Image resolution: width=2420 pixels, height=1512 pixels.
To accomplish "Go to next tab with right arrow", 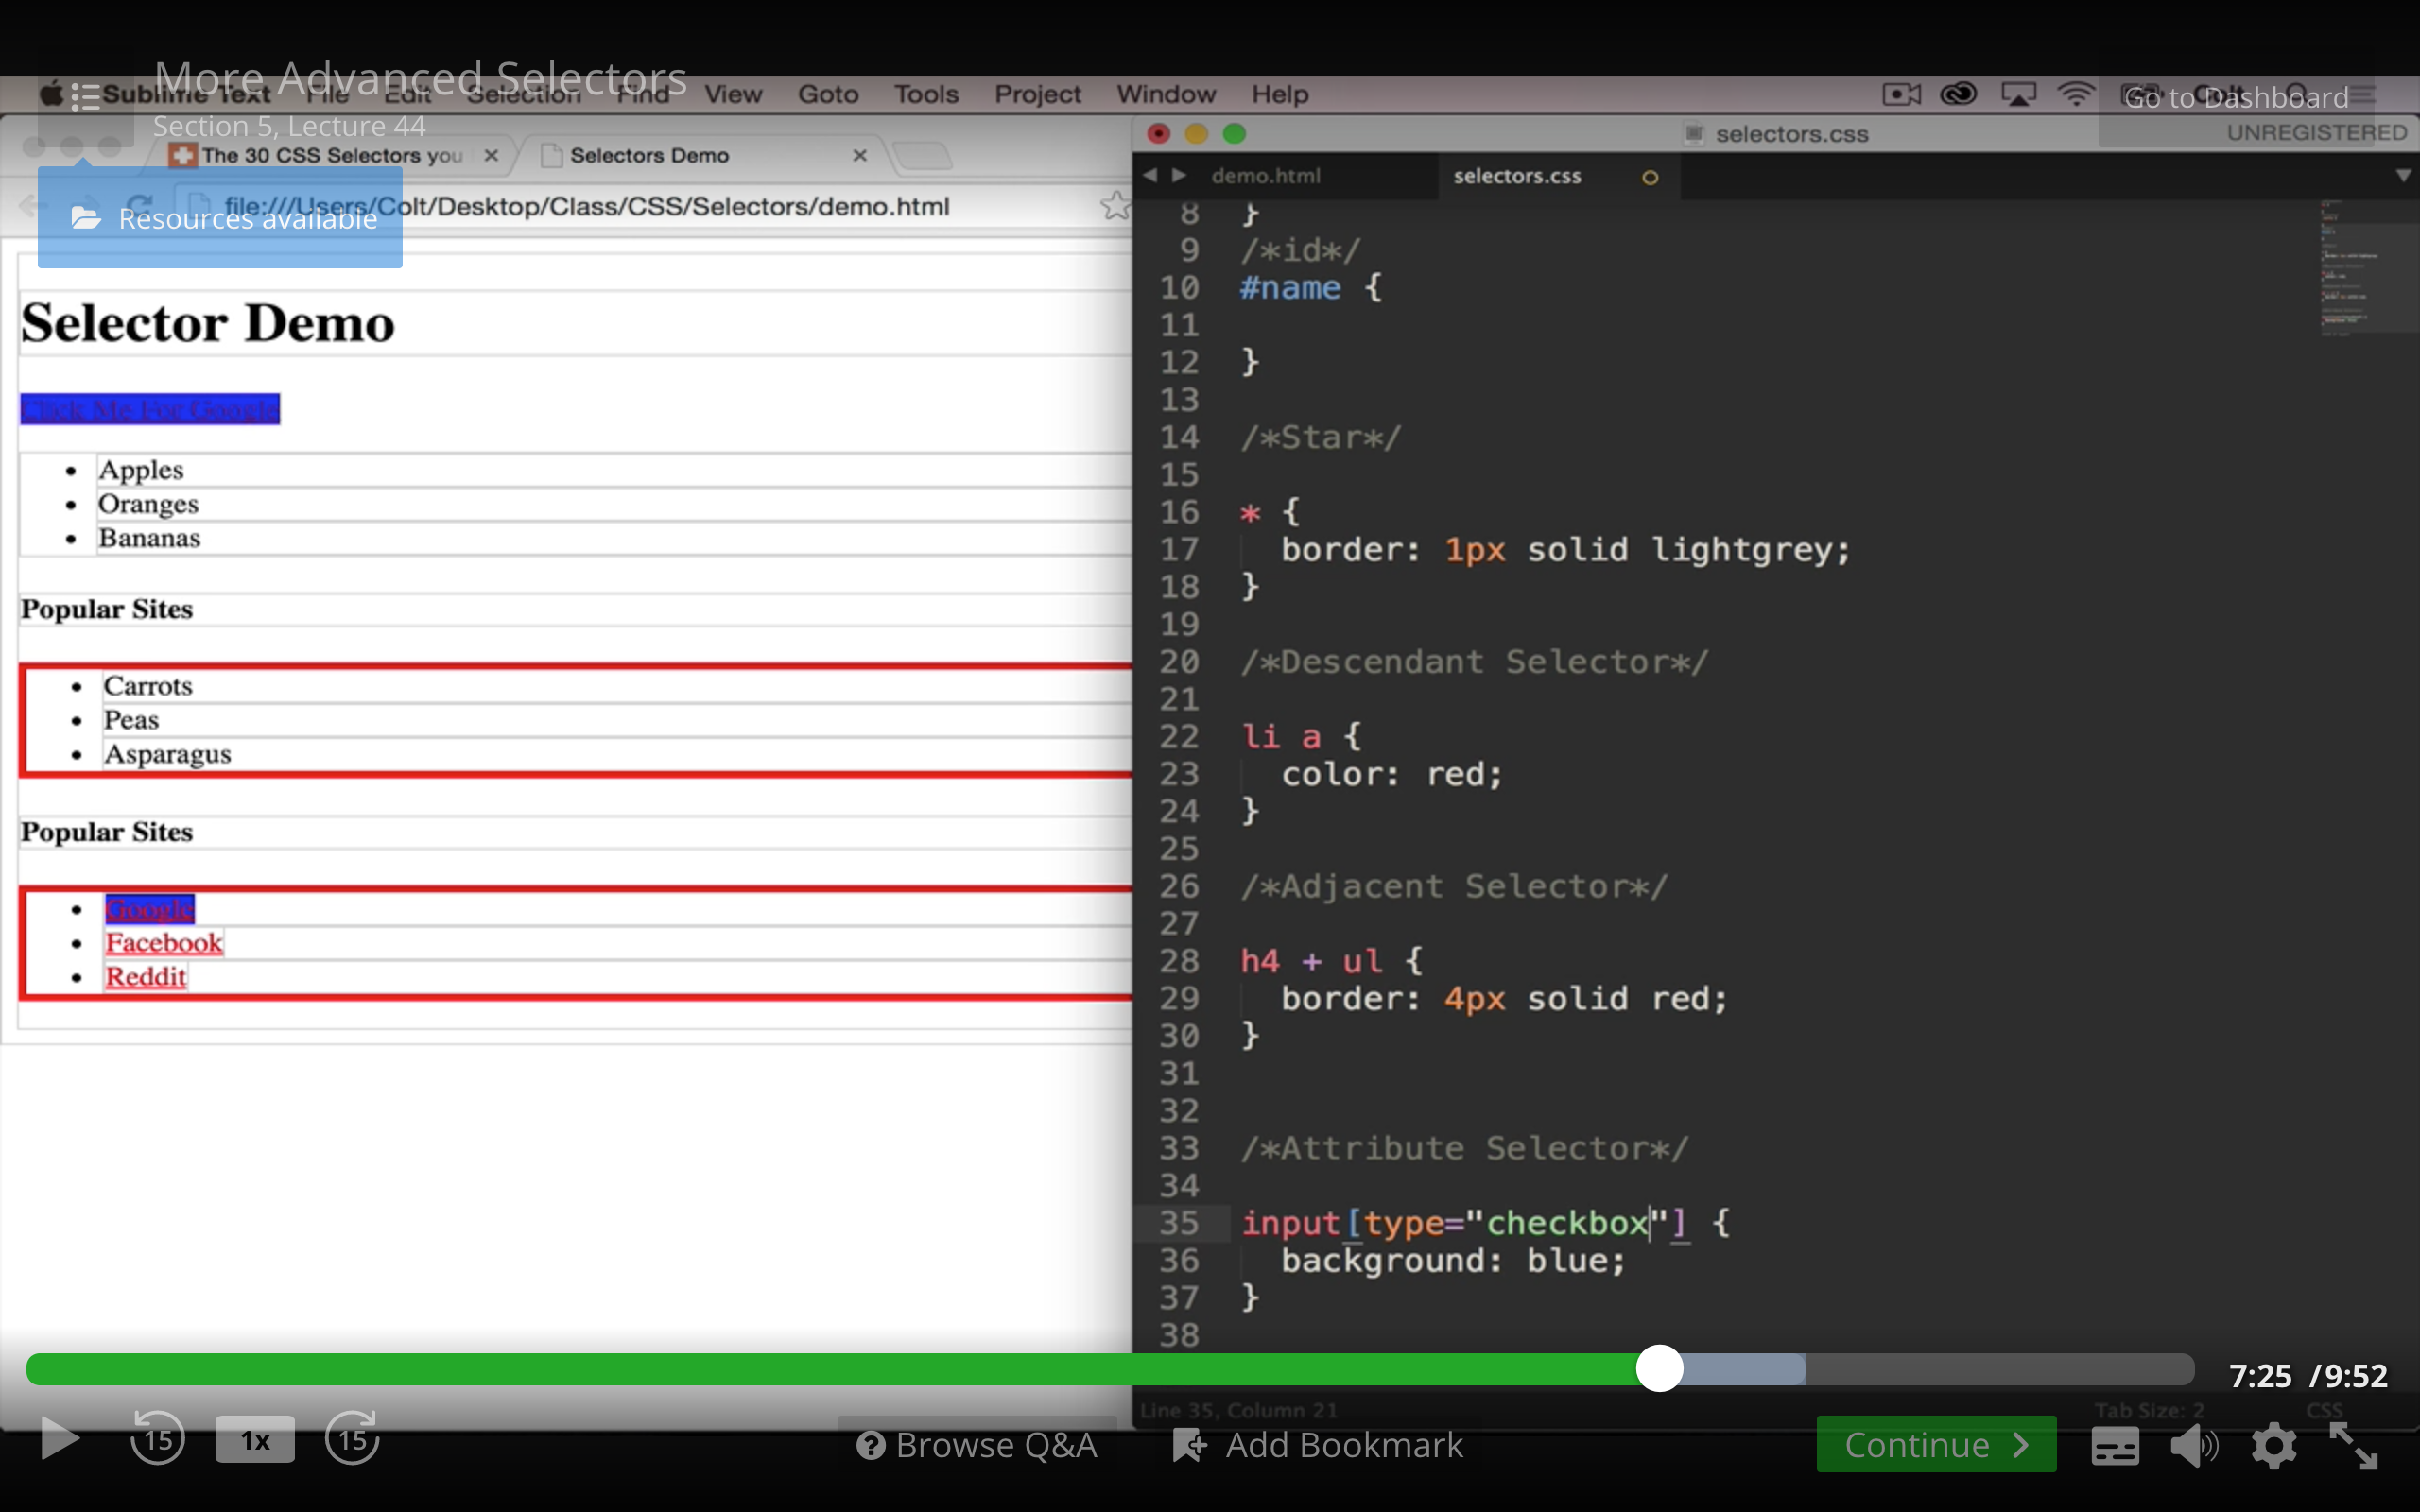I will tap(1179, 175).
